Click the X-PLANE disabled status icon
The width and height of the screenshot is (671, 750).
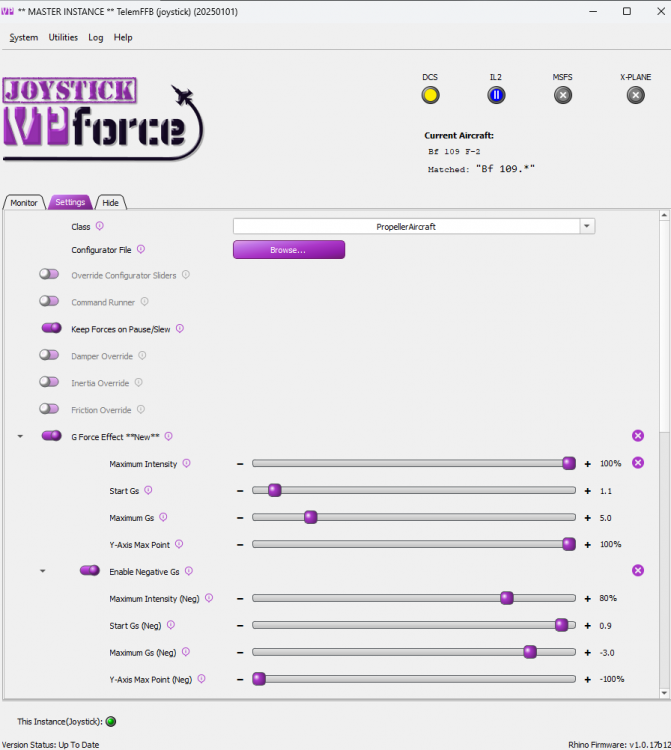point(636,95)
